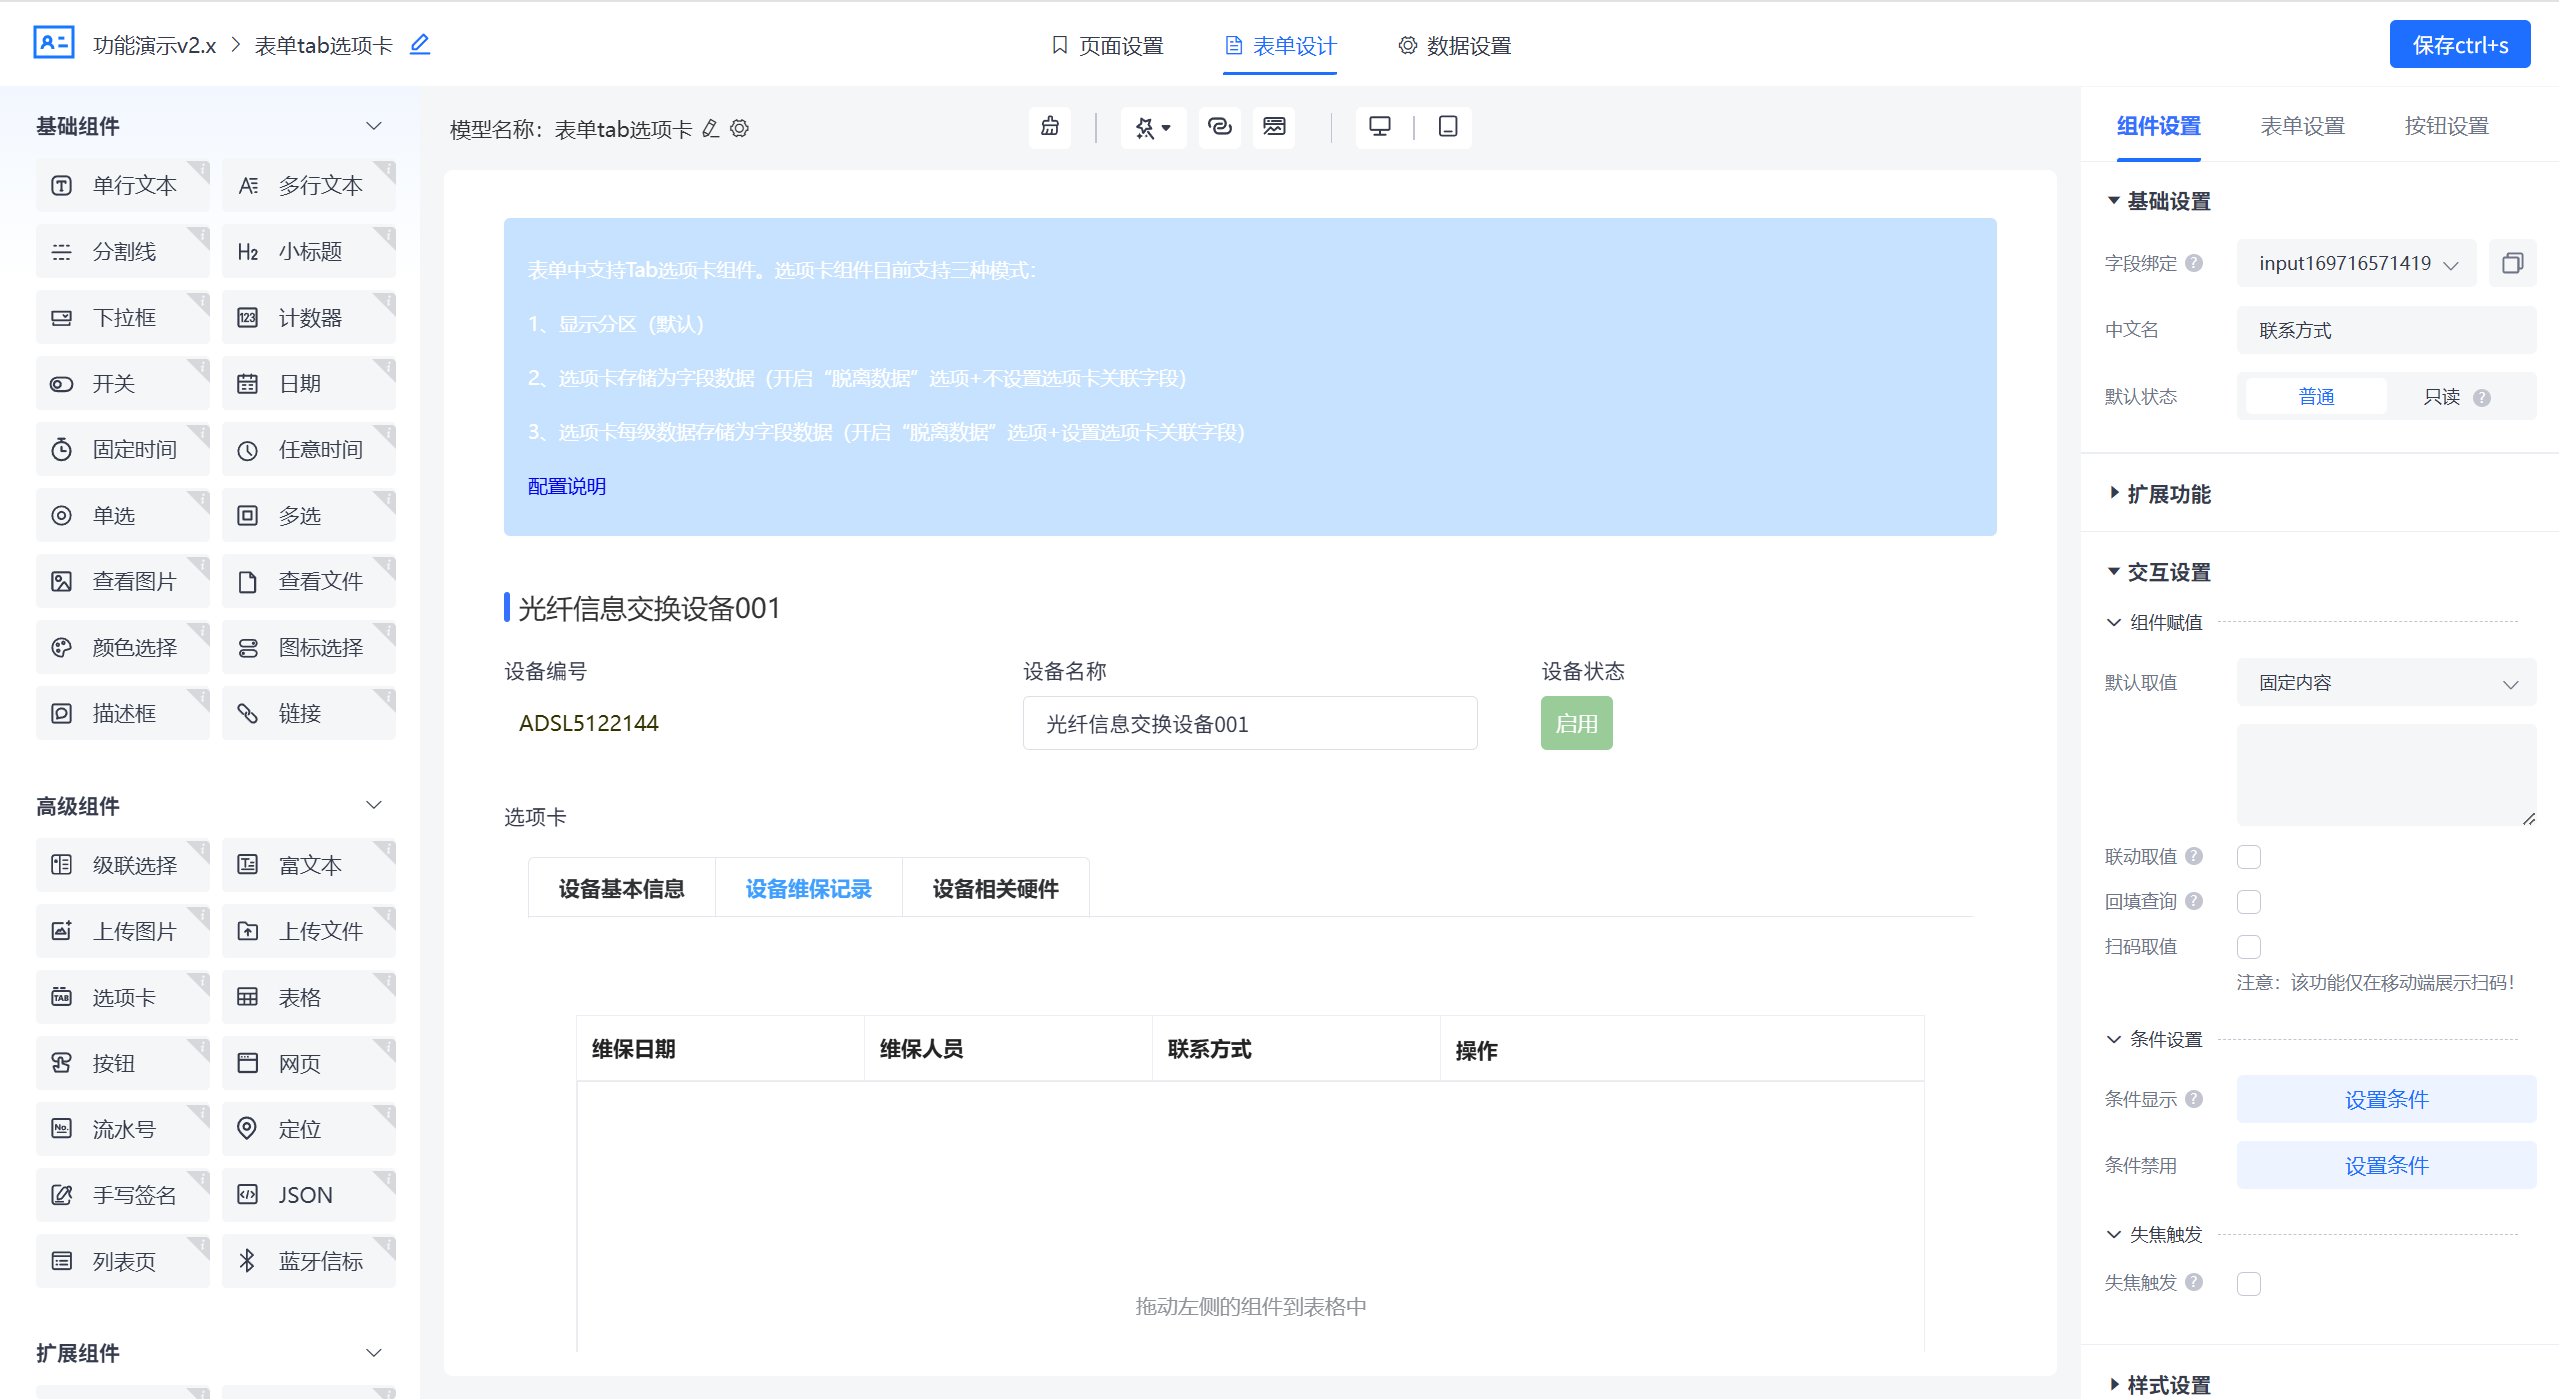This screenshot has height=1399, width=2559.
Task: Click the clear canvas brush icon in toolbar
Action: click(1049, 128)
